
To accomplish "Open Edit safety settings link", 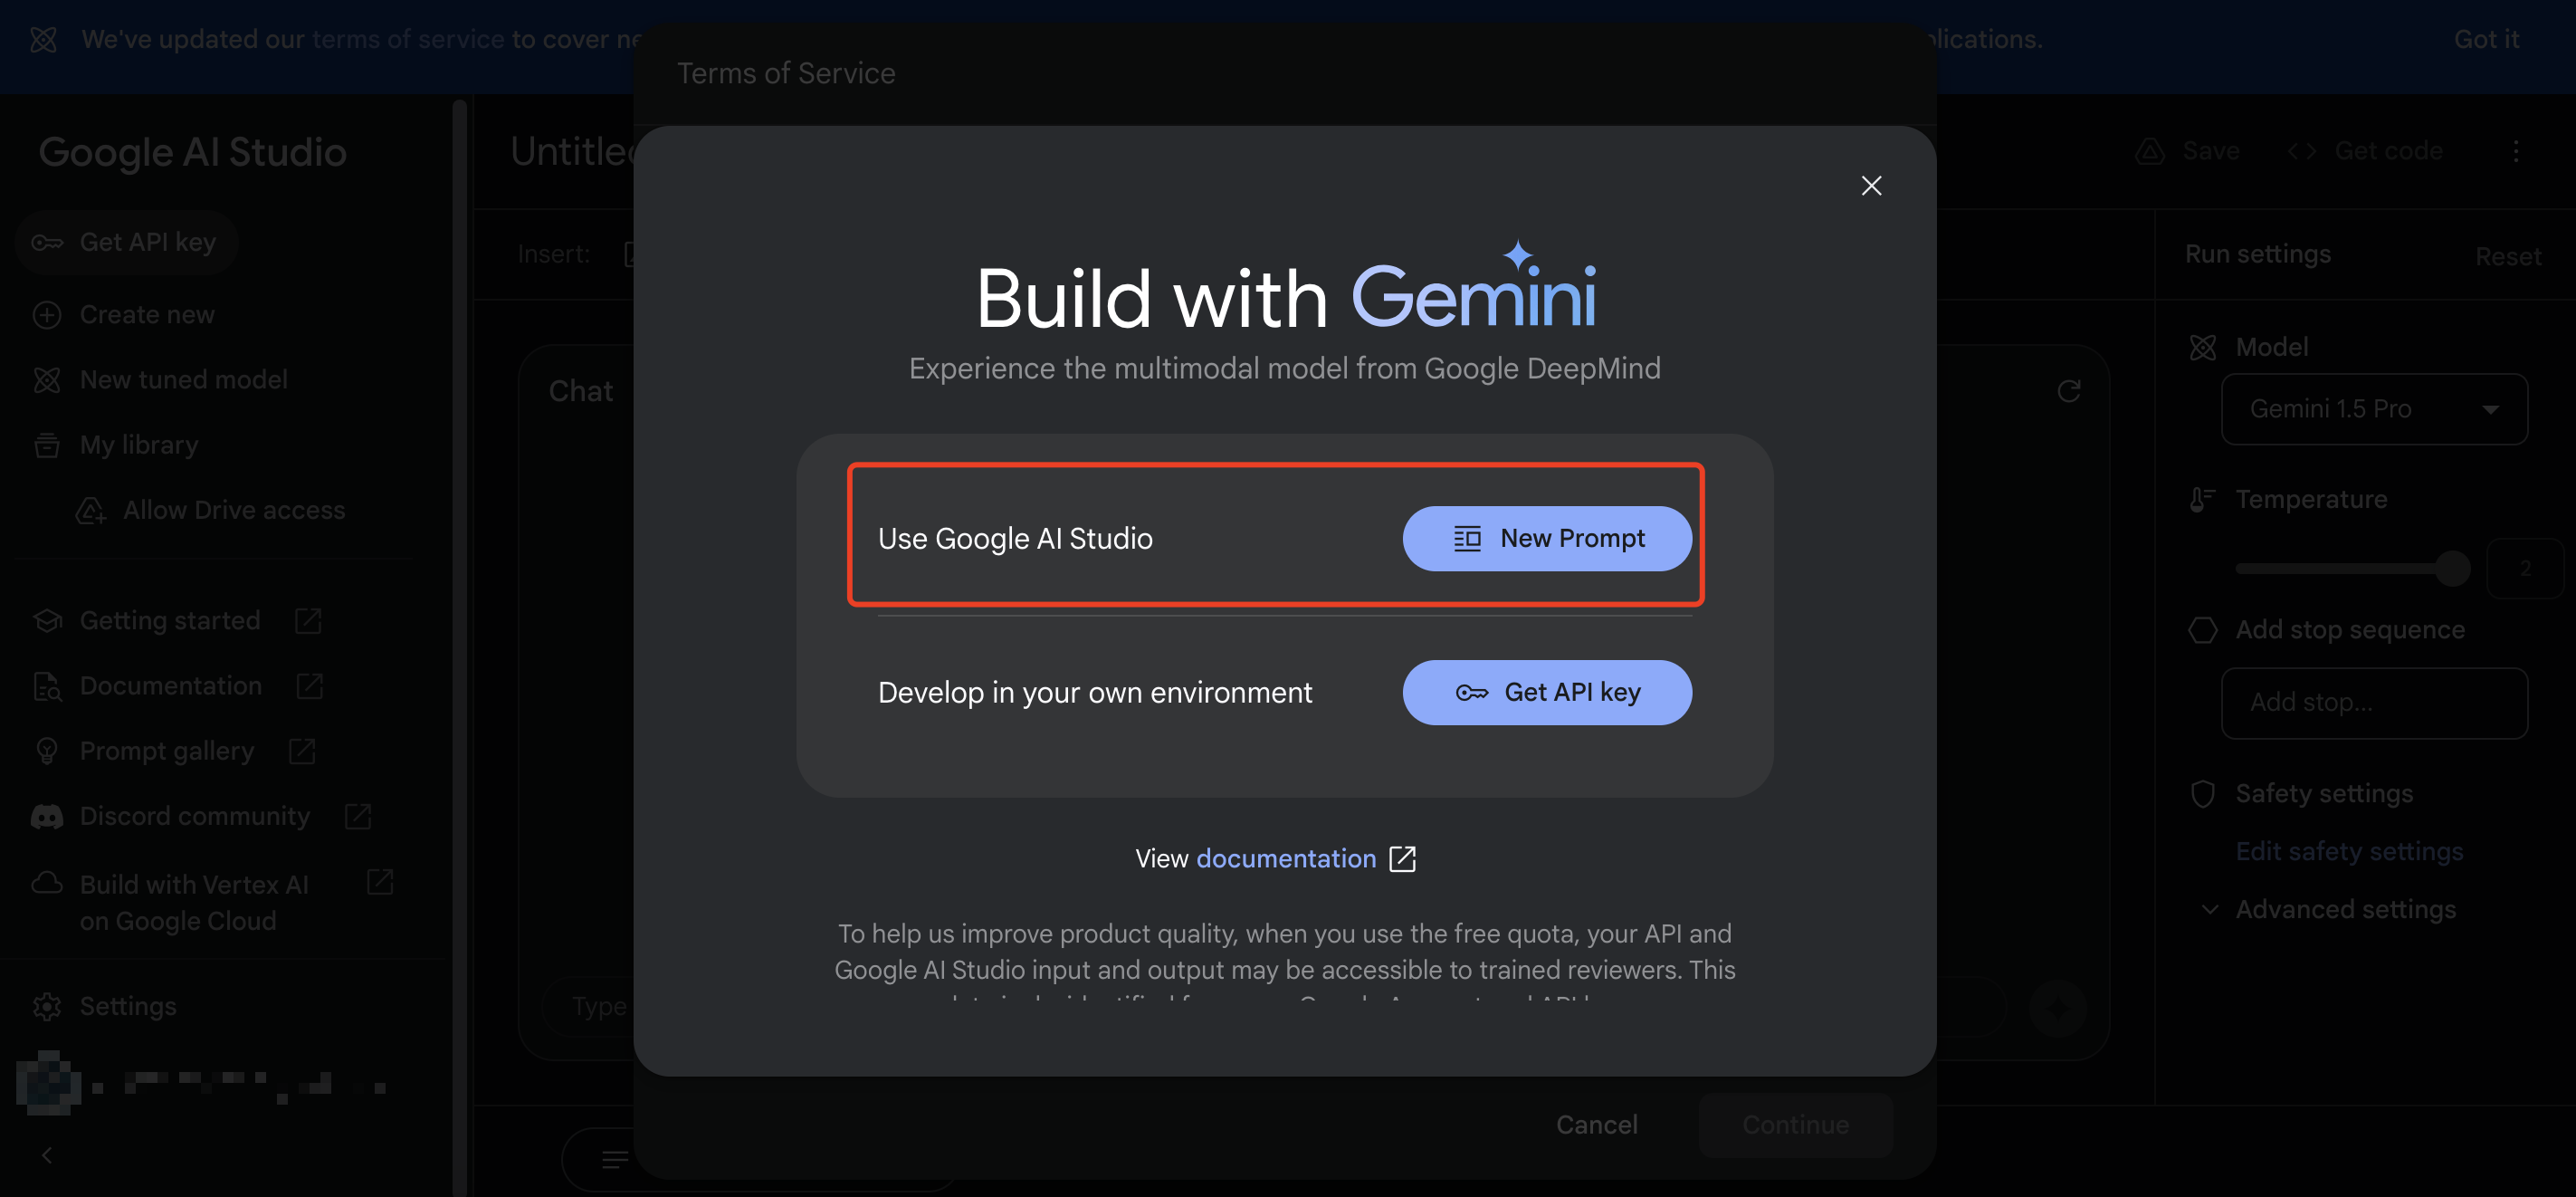I will tap(2348, 851).
